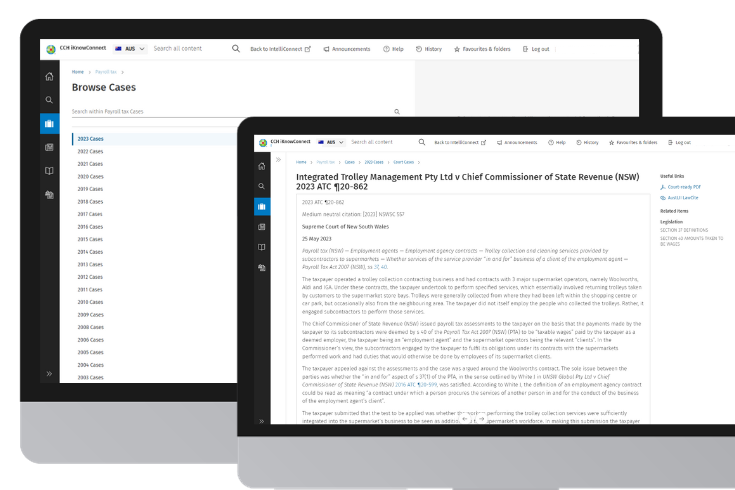The image size is (735, 490).
Task: Select 2023 Cases in the case list
Action: coord(91,139)
